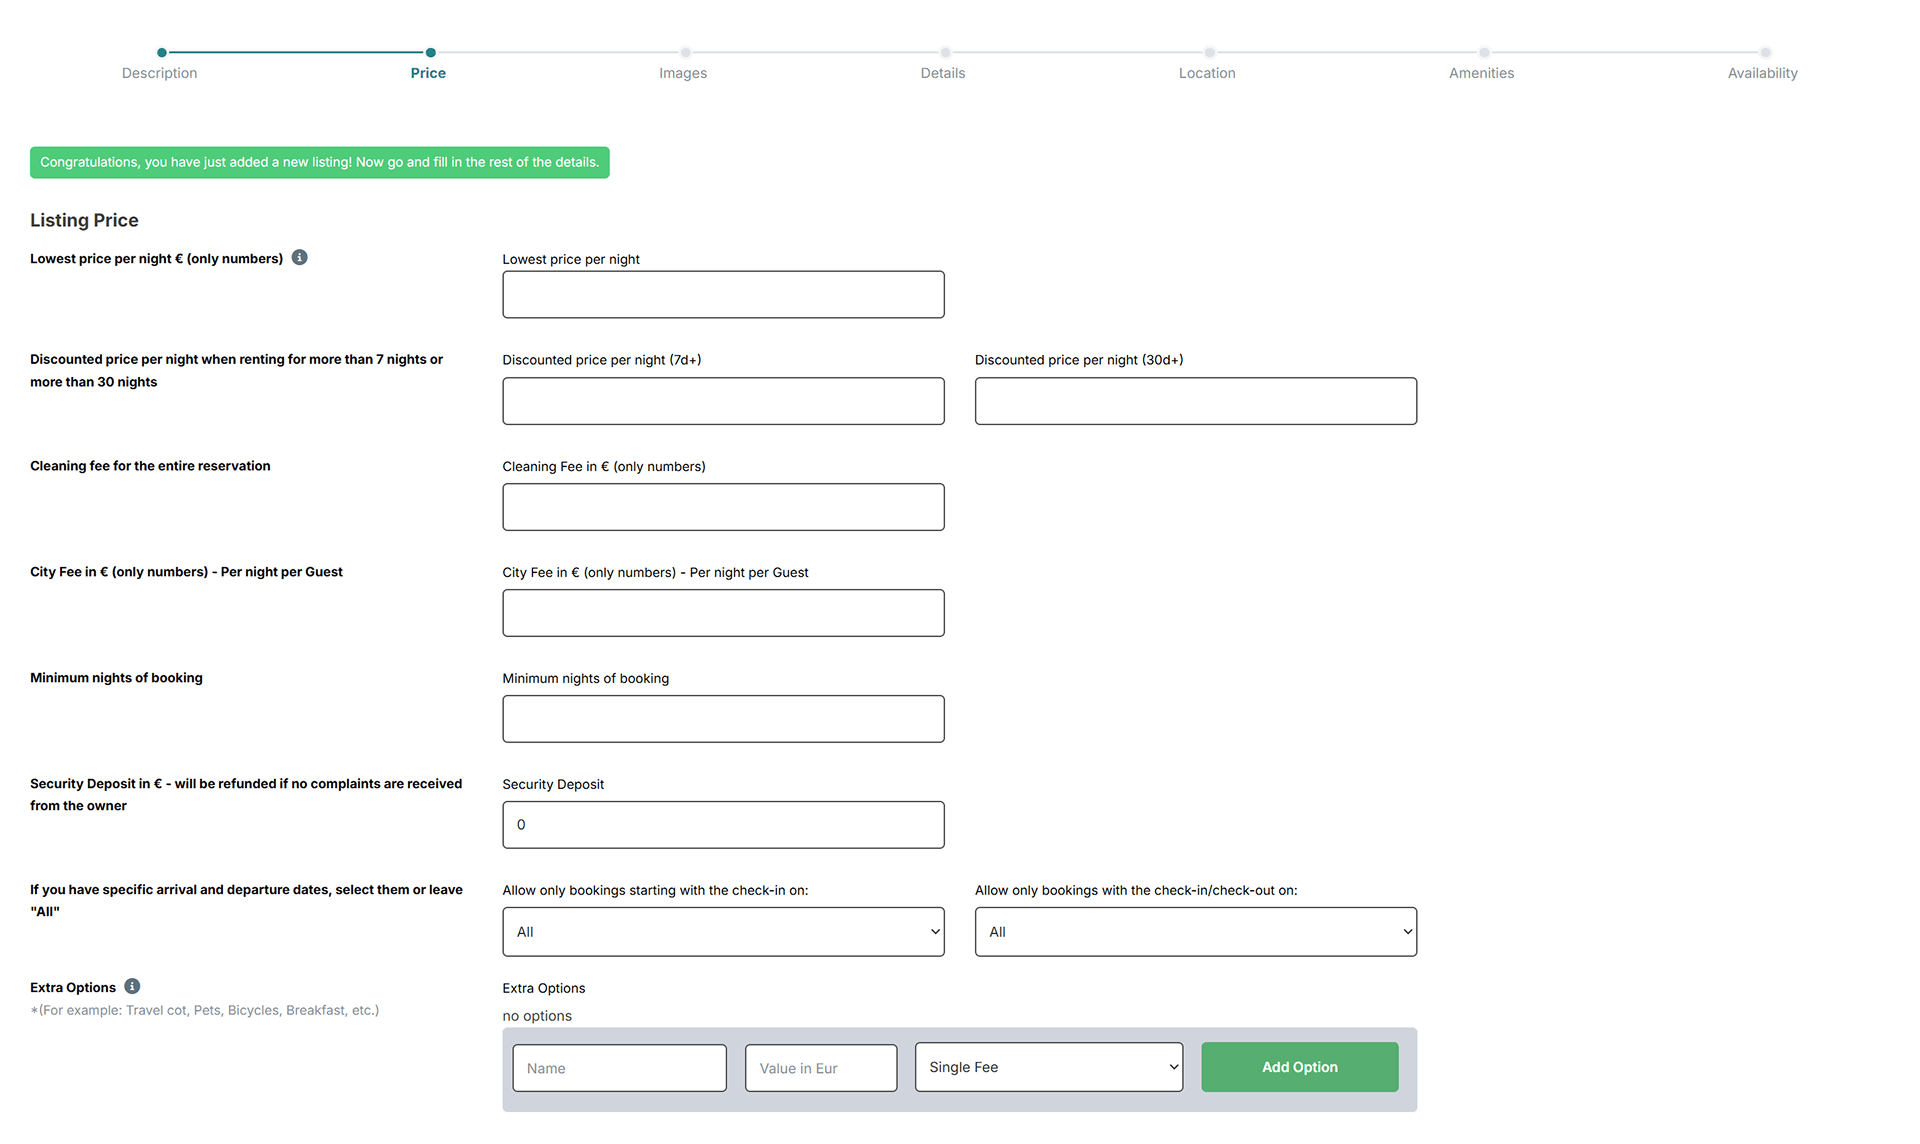Image resolution: width=1920 pixels, height=1144 pixels.
Task: Click Discounted price per night 7d+ field
Action: [723, 401]
